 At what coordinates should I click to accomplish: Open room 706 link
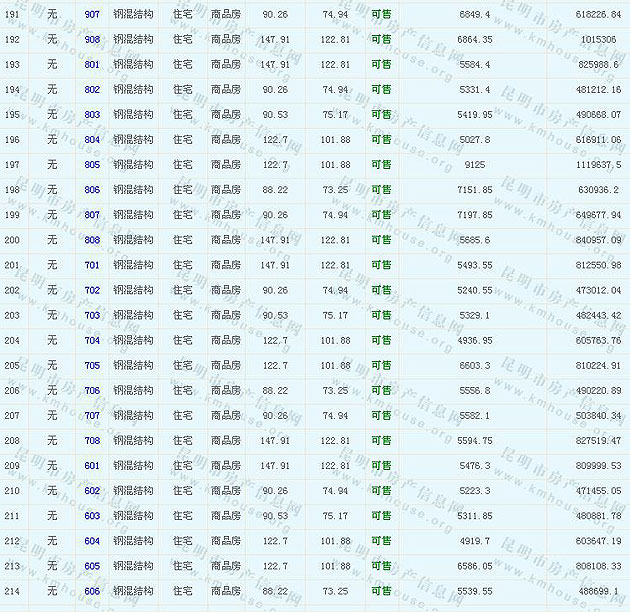(x=92, y=390)
